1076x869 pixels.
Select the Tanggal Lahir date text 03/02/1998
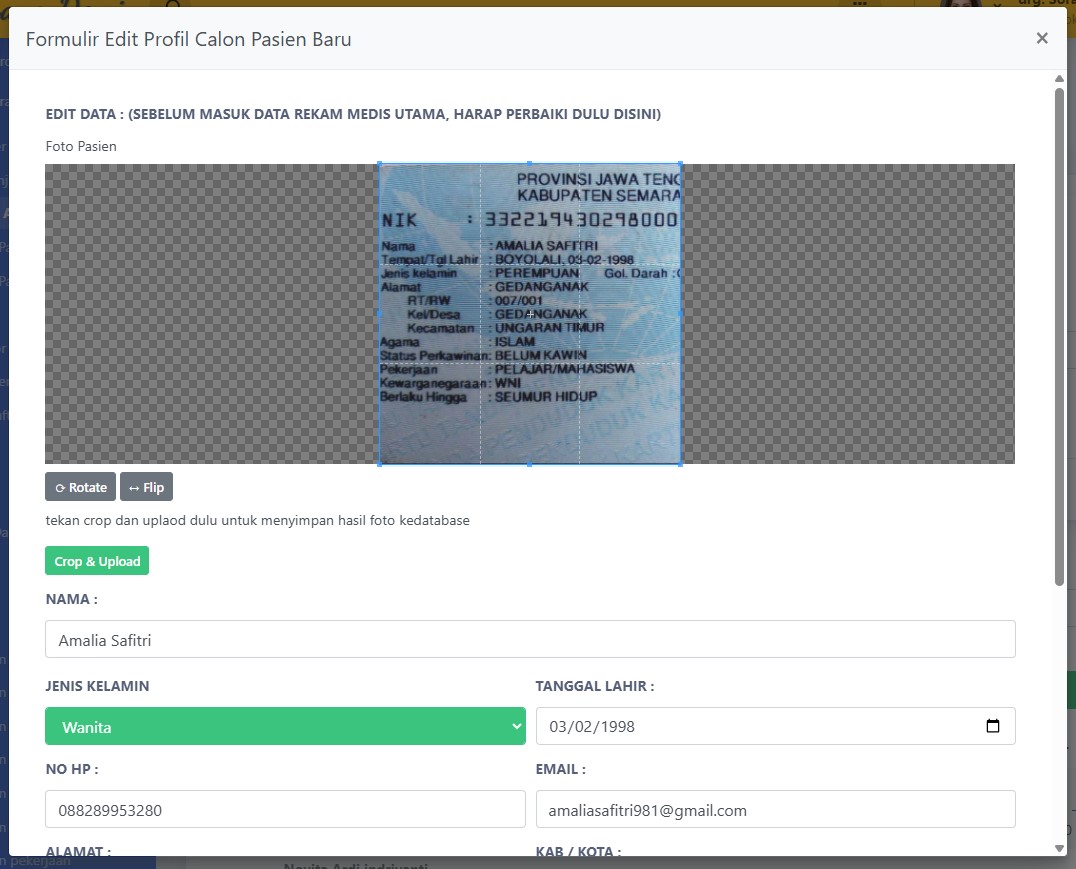click(x=592, y=726)
